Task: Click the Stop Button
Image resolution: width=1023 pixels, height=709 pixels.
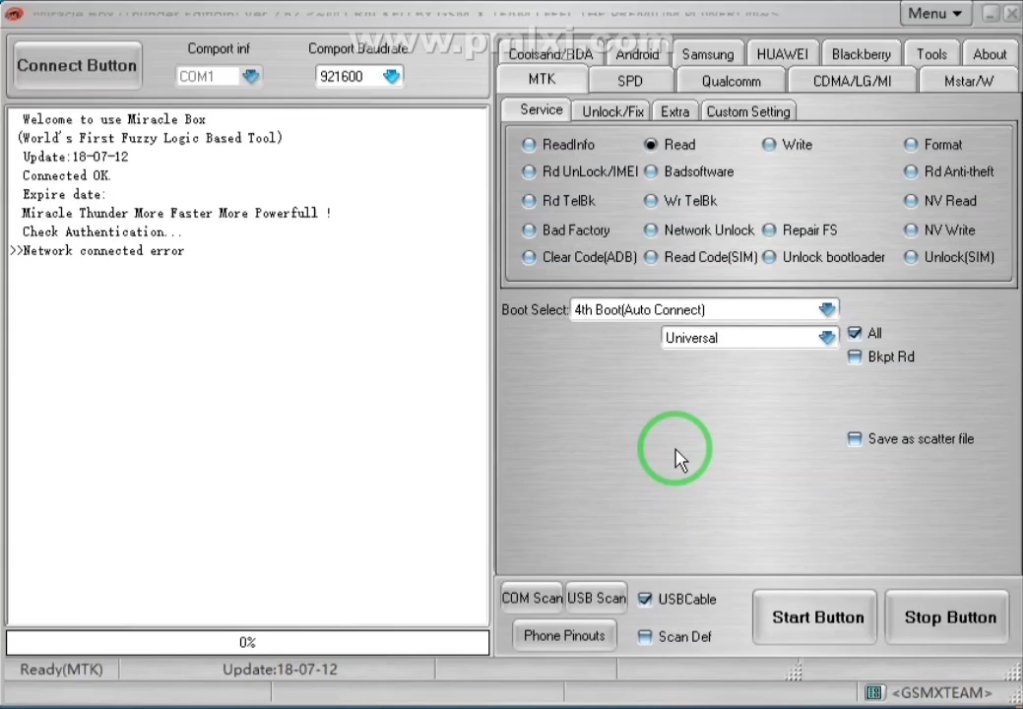Action: pyautogui.click(x=947, y=617)
